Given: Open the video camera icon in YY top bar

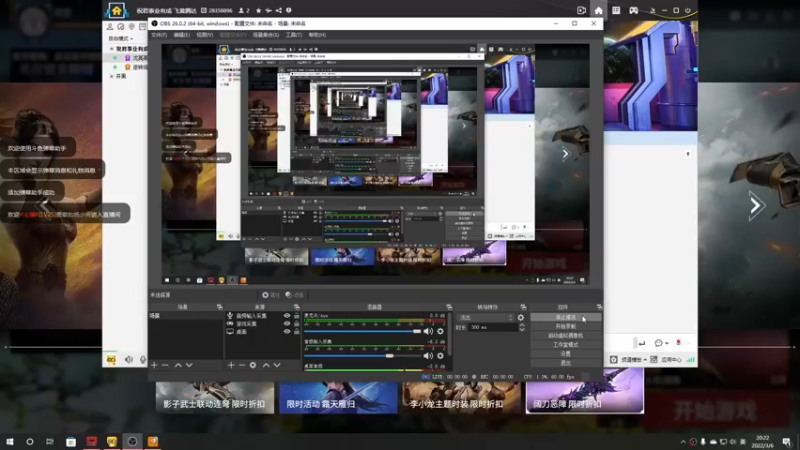Looking at the screenshot, I should (x=581, y=10).
